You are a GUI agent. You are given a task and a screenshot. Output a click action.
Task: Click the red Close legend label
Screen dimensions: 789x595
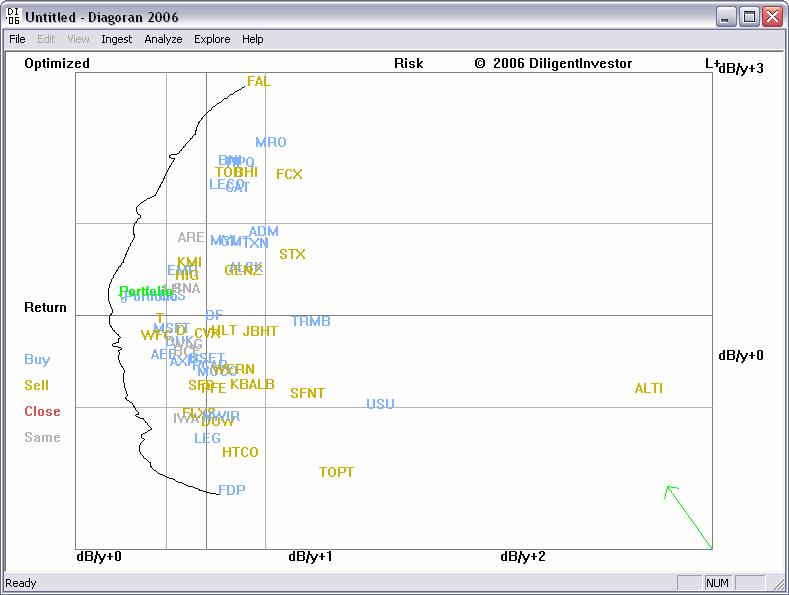coord(42,412)
